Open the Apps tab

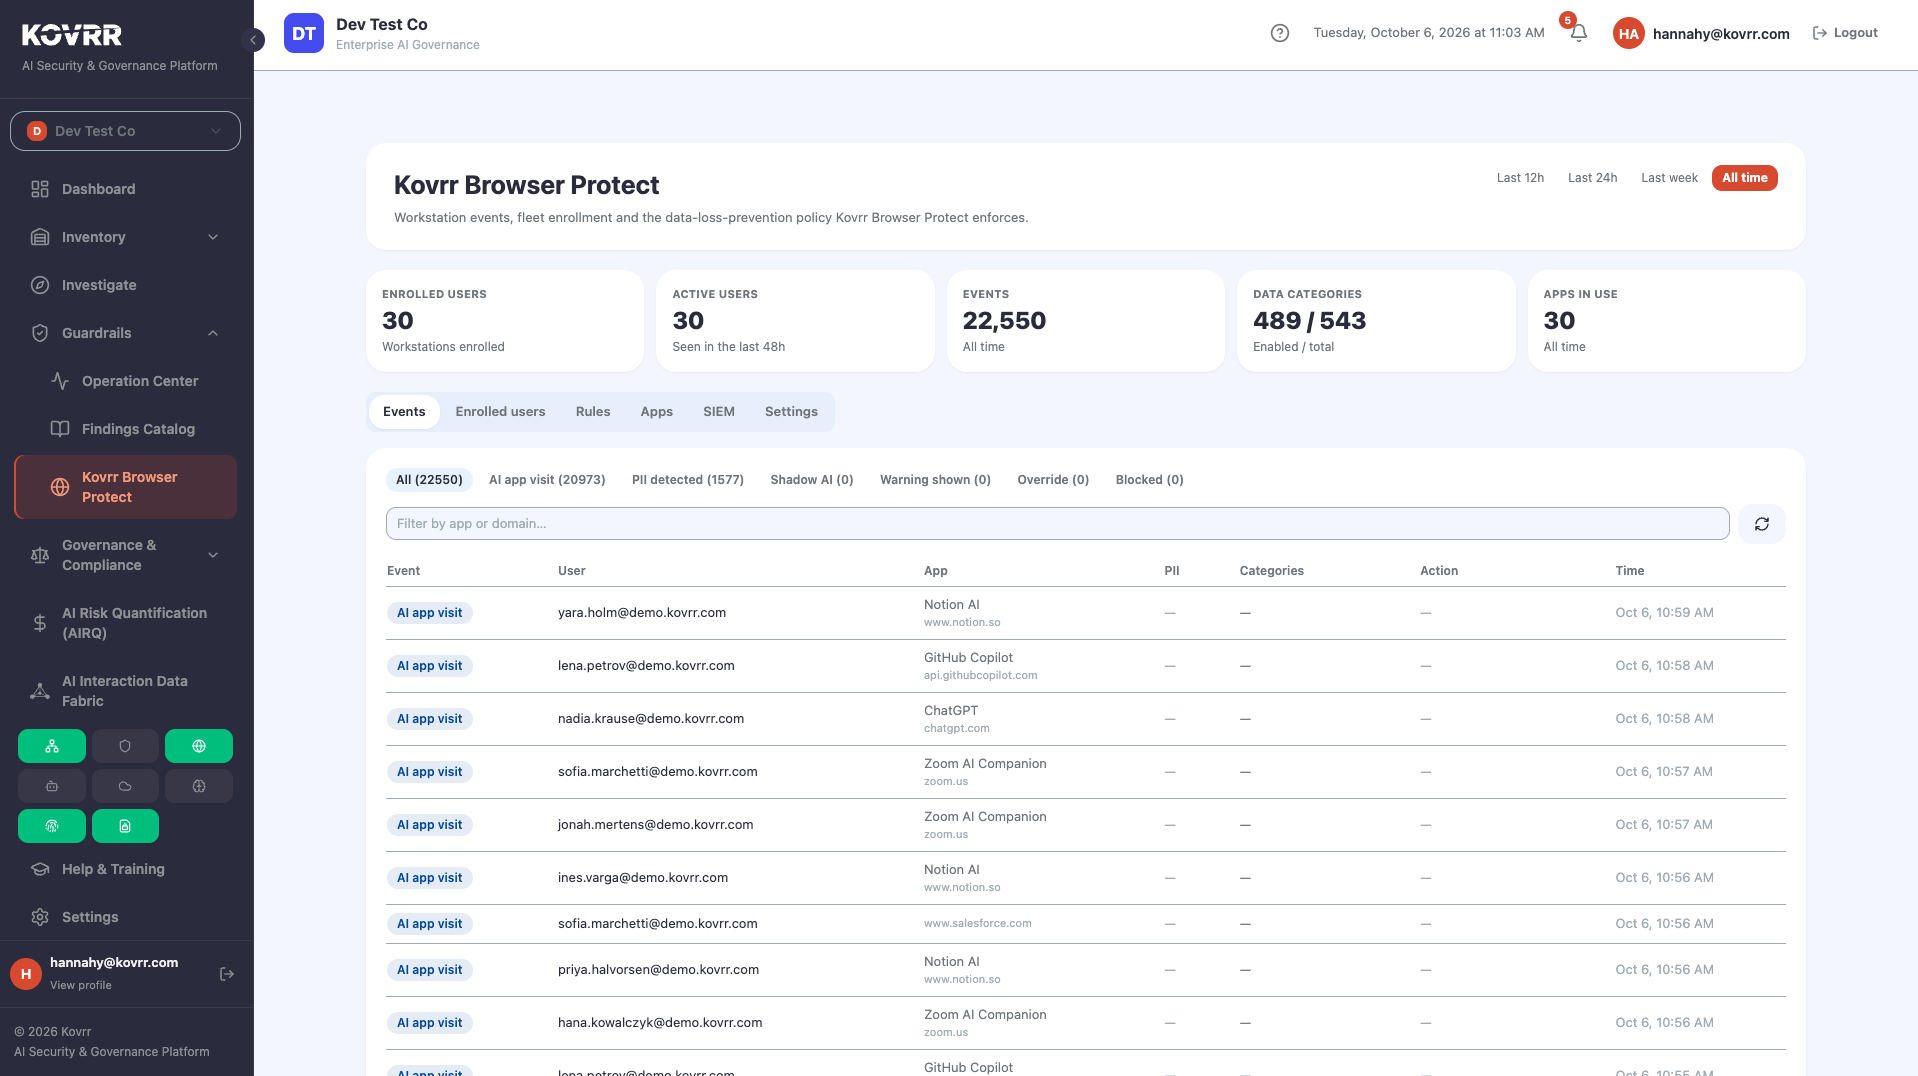657,412
